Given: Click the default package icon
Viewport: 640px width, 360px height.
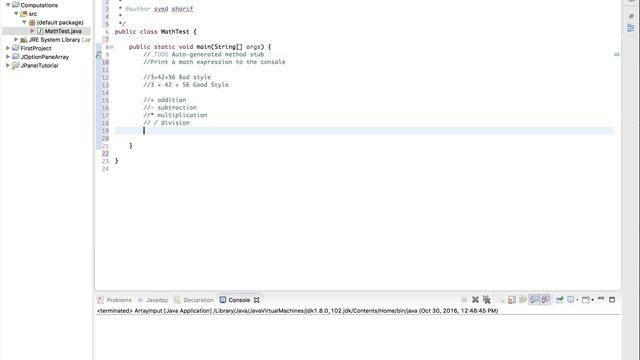Looking at the screenshot, I should [x=32, y=22].
